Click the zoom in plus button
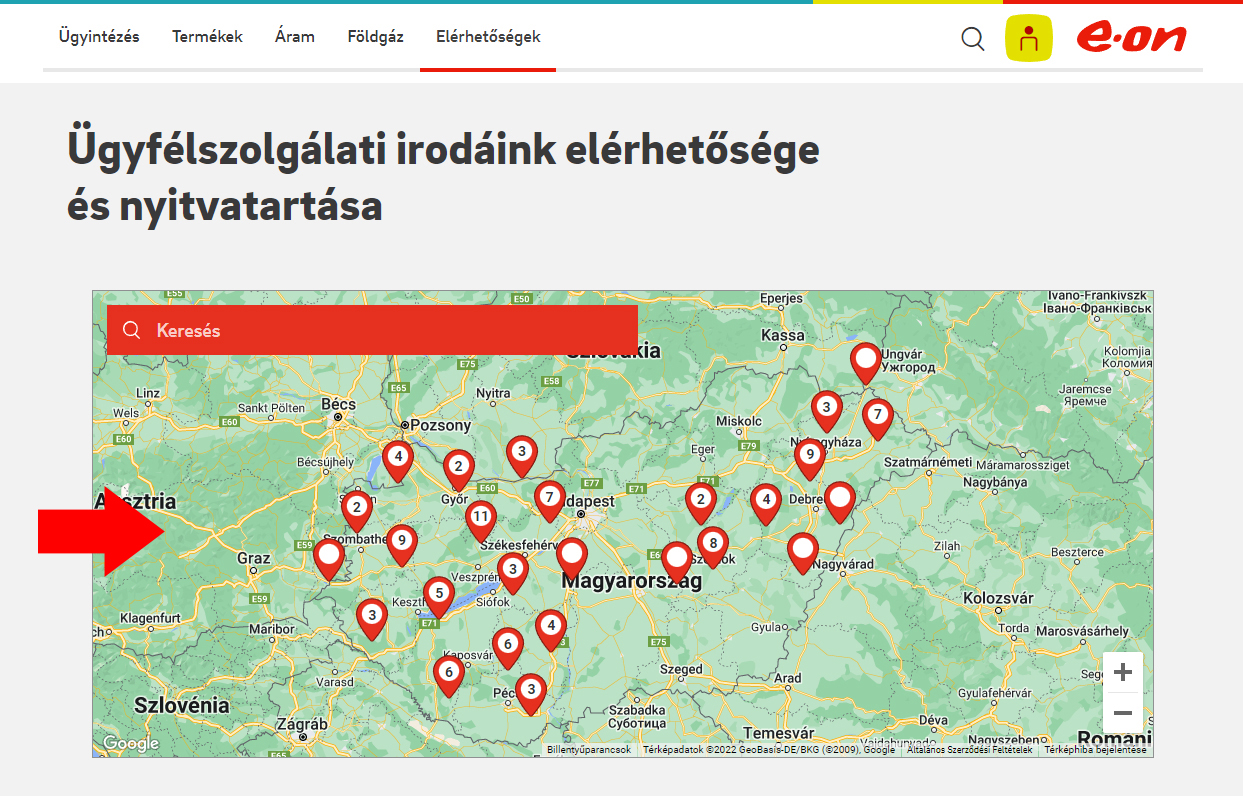Viewport: 1243px width, 796px height. pyautogui.click(x=1122, y=671)
